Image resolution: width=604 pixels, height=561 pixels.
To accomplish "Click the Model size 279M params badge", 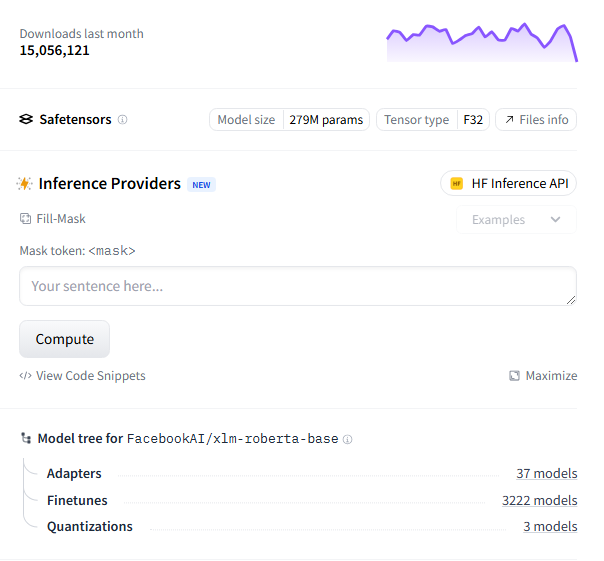I will pos(289,120).
